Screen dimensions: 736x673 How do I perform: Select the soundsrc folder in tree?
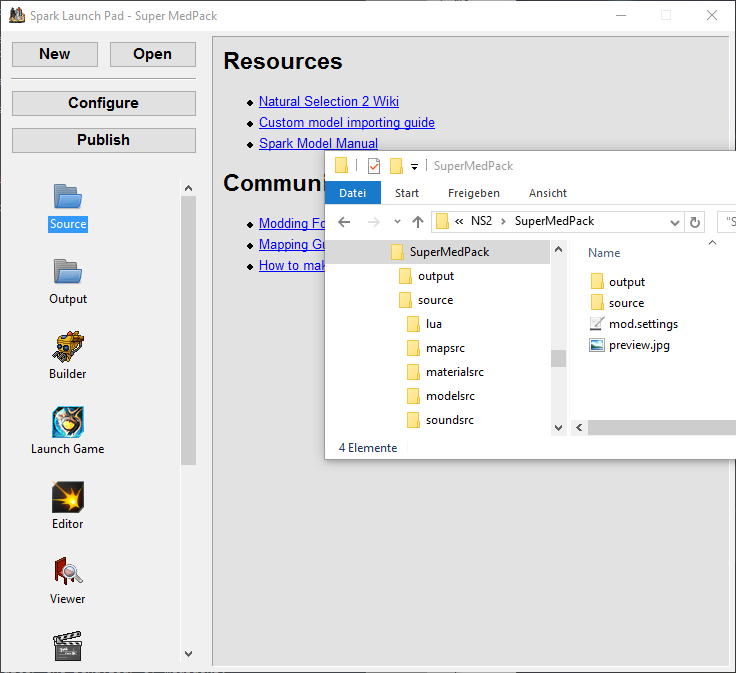click(439, 420)
